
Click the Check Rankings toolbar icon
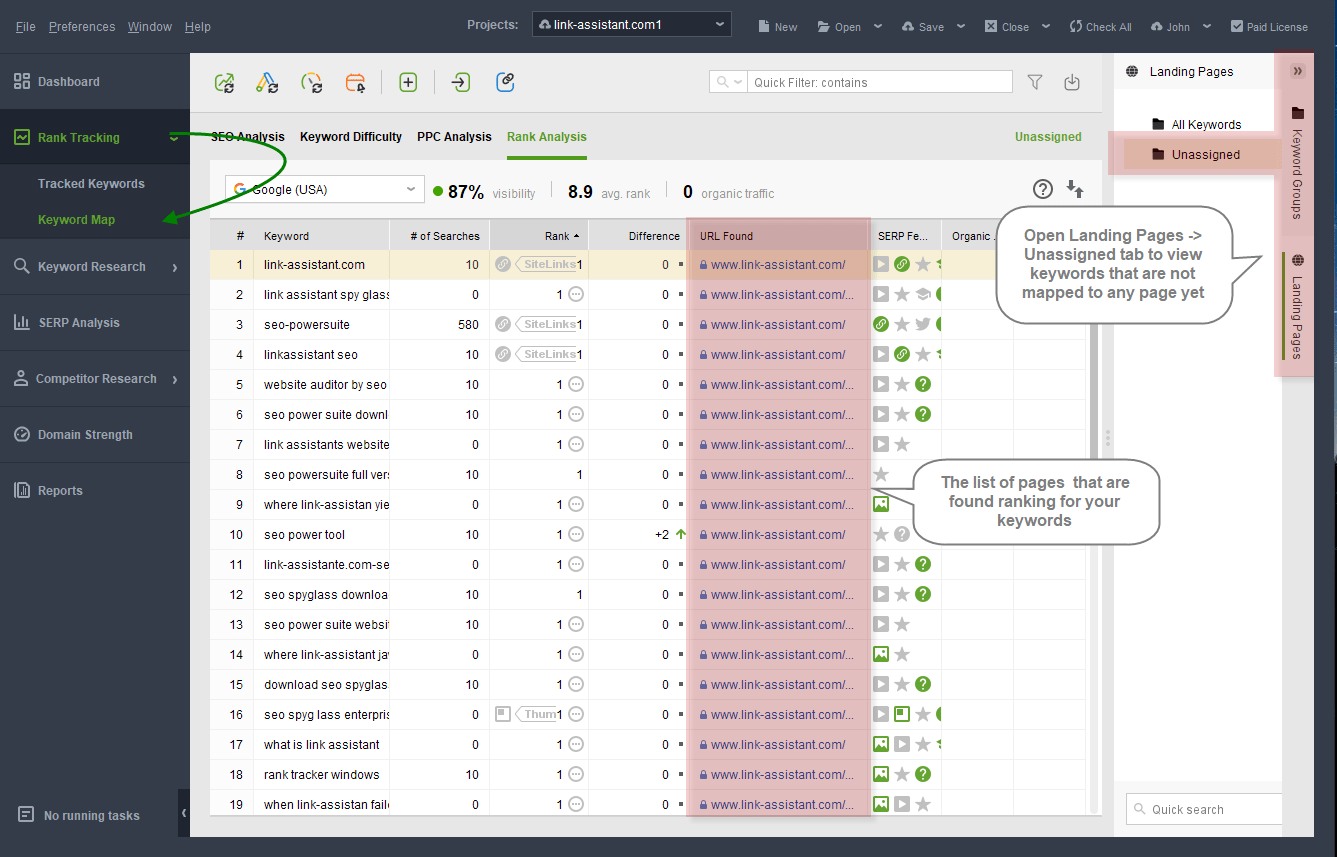click(x=225, y=83)
